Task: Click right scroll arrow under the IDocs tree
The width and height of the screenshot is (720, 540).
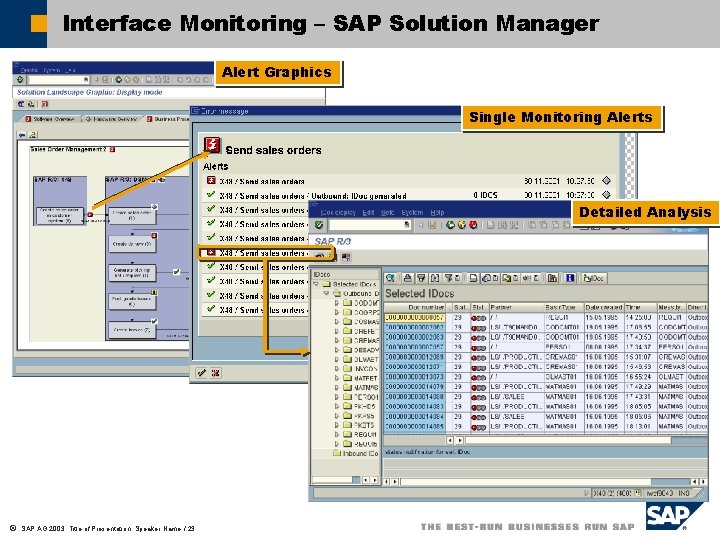Action: [375, 480]
